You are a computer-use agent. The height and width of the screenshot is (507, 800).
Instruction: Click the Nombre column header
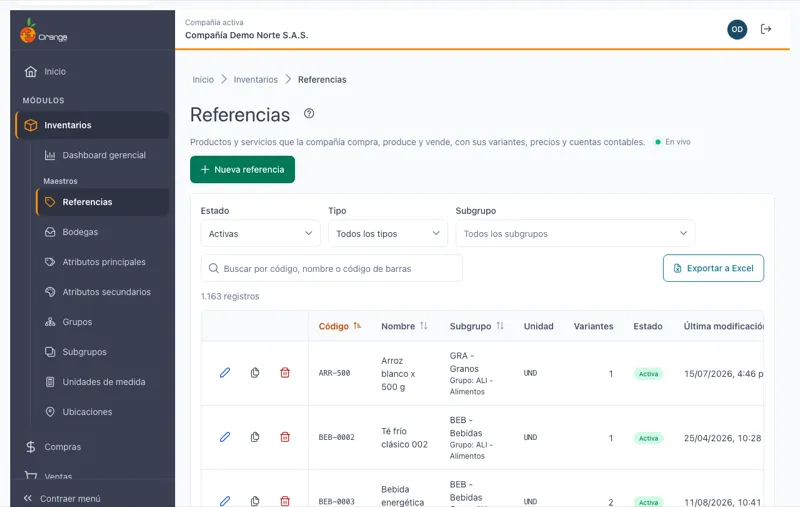click(398, 326)
